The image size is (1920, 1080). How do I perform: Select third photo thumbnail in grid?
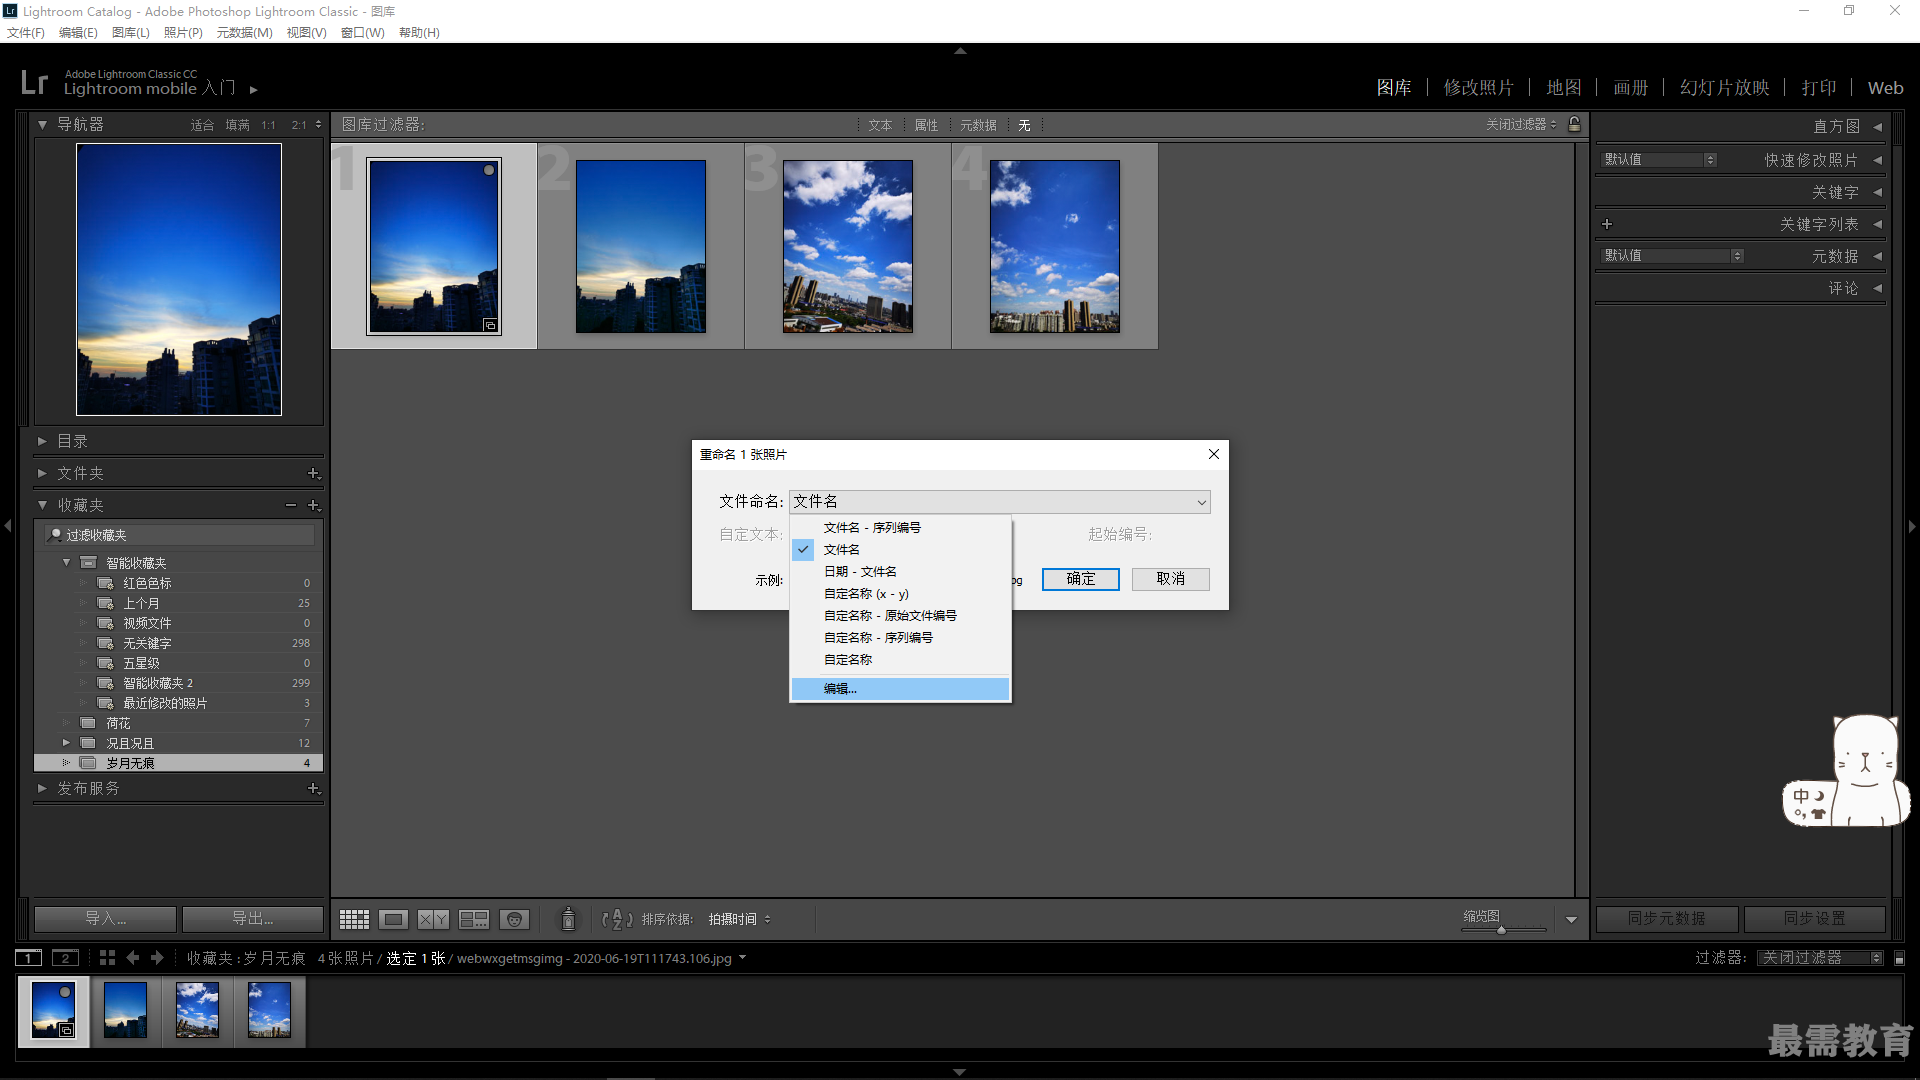(848, 246)
